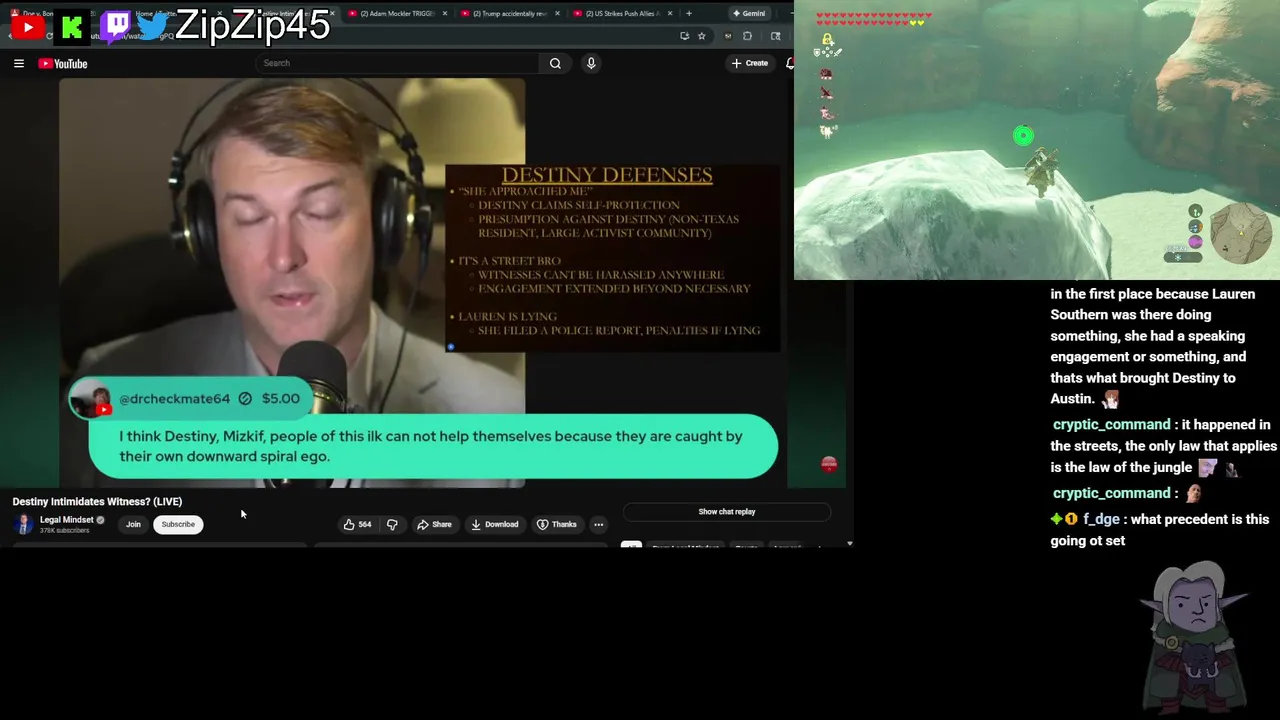Screen dimensions: 1280x720
Task: Close the US Strikes Push Allies tab
Action: point(669,14)
